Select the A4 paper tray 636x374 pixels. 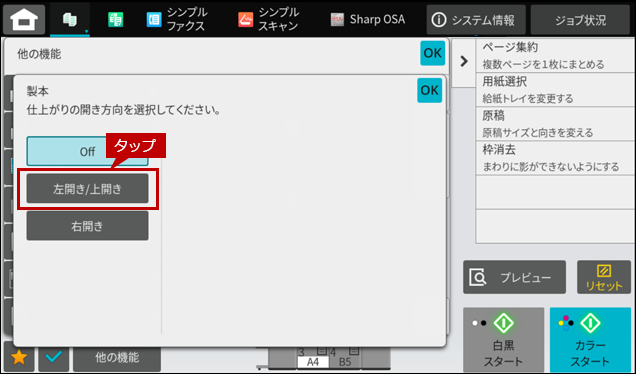click(313, 358)
